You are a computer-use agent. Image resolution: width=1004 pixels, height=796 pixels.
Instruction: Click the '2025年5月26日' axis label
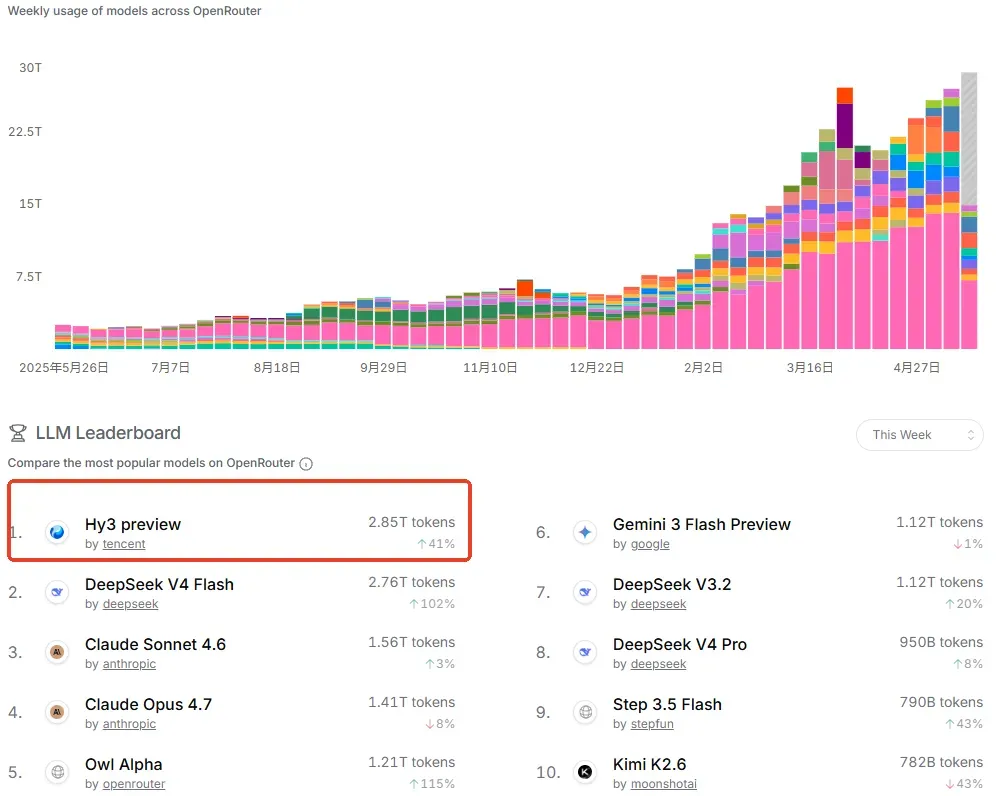63,368
